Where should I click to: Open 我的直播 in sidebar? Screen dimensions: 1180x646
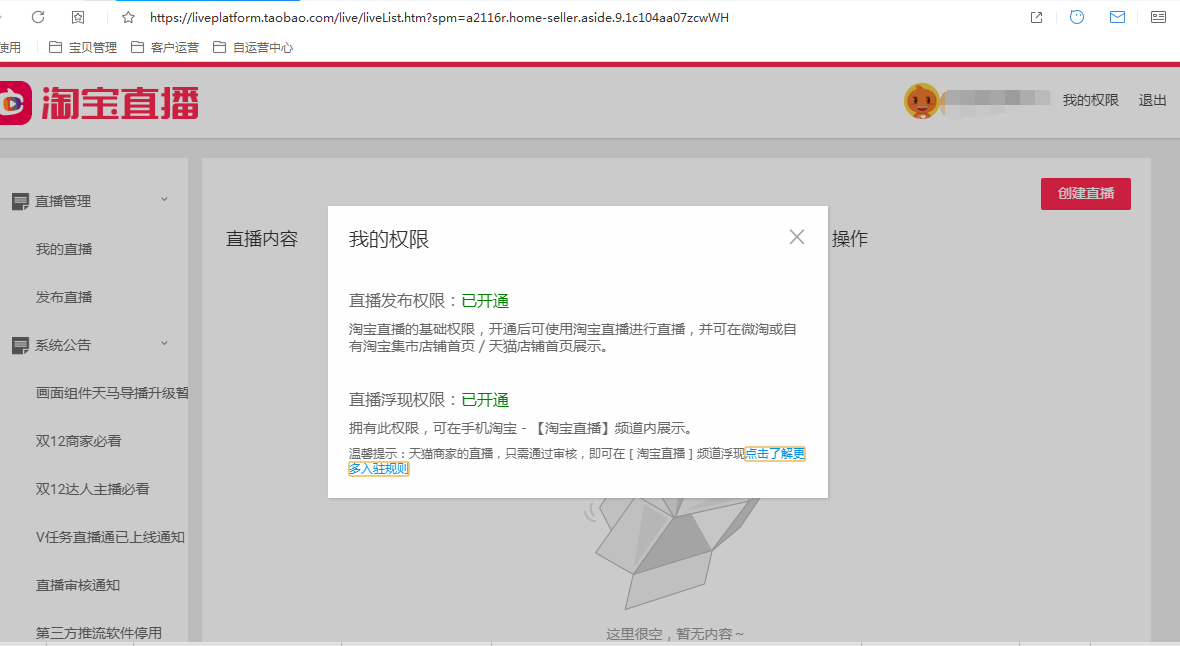pos(64,249)
